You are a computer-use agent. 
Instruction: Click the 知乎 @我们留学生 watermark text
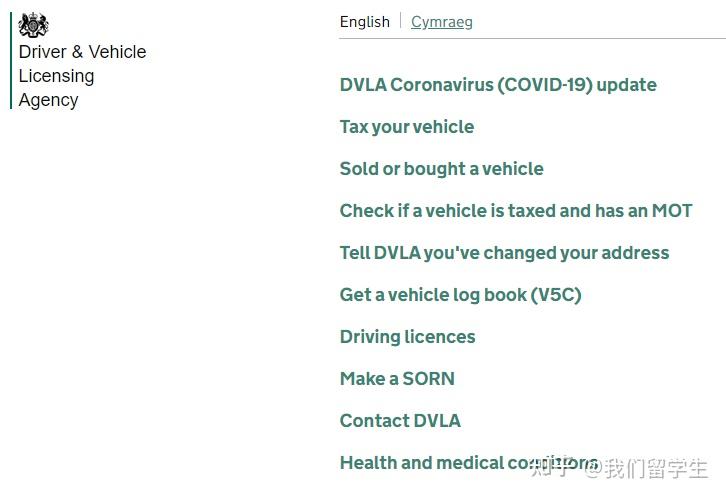pos(620,467)
